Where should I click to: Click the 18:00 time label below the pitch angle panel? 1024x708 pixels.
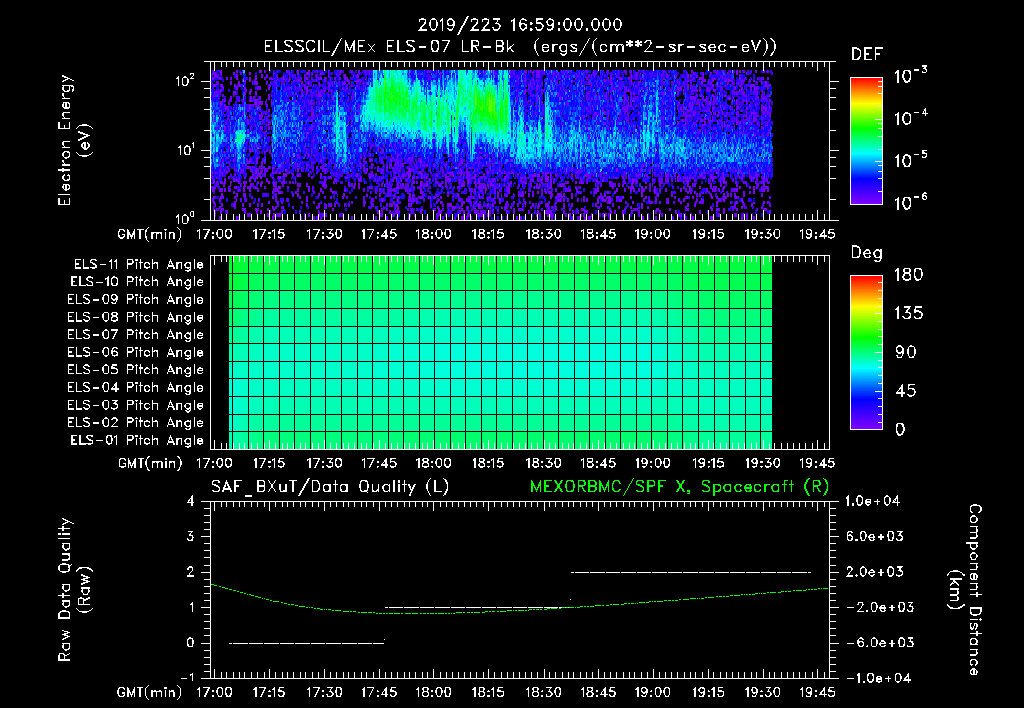click(434, 463)
